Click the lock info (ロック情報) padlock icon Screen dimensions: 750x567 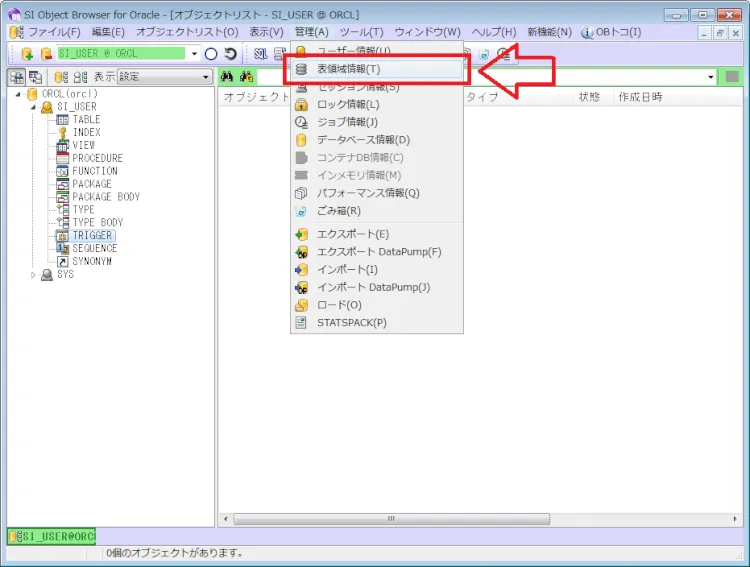click(301, 105)
